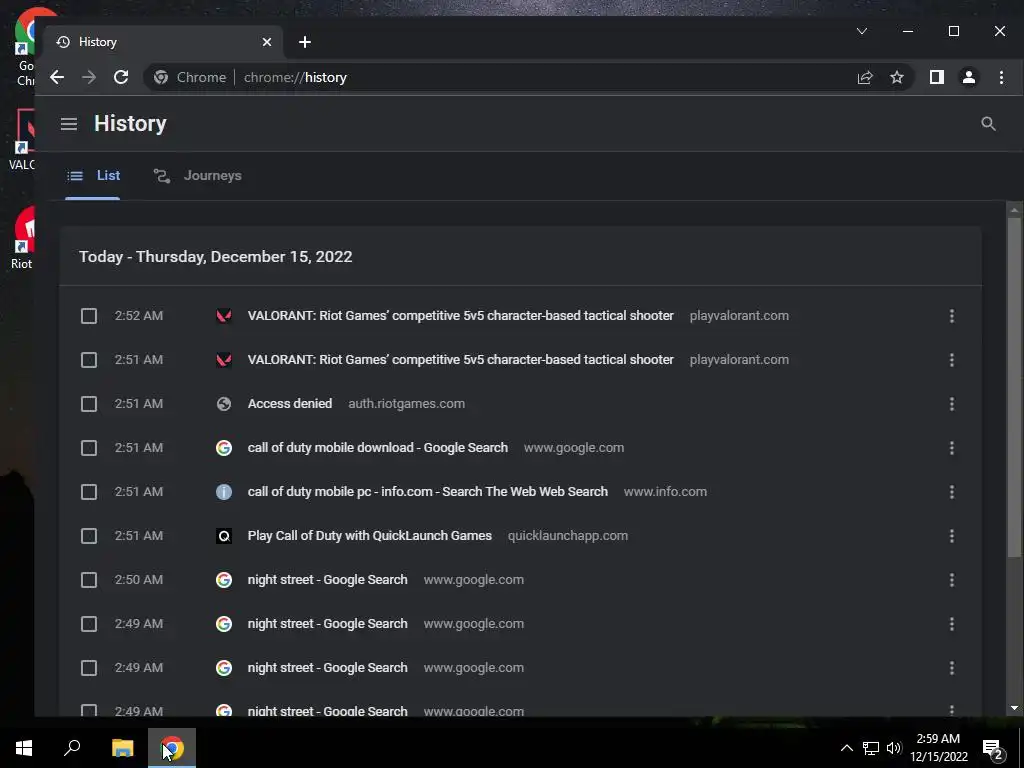Open call of duty mobile download search

pyautogui.click(x=377, y=447)
